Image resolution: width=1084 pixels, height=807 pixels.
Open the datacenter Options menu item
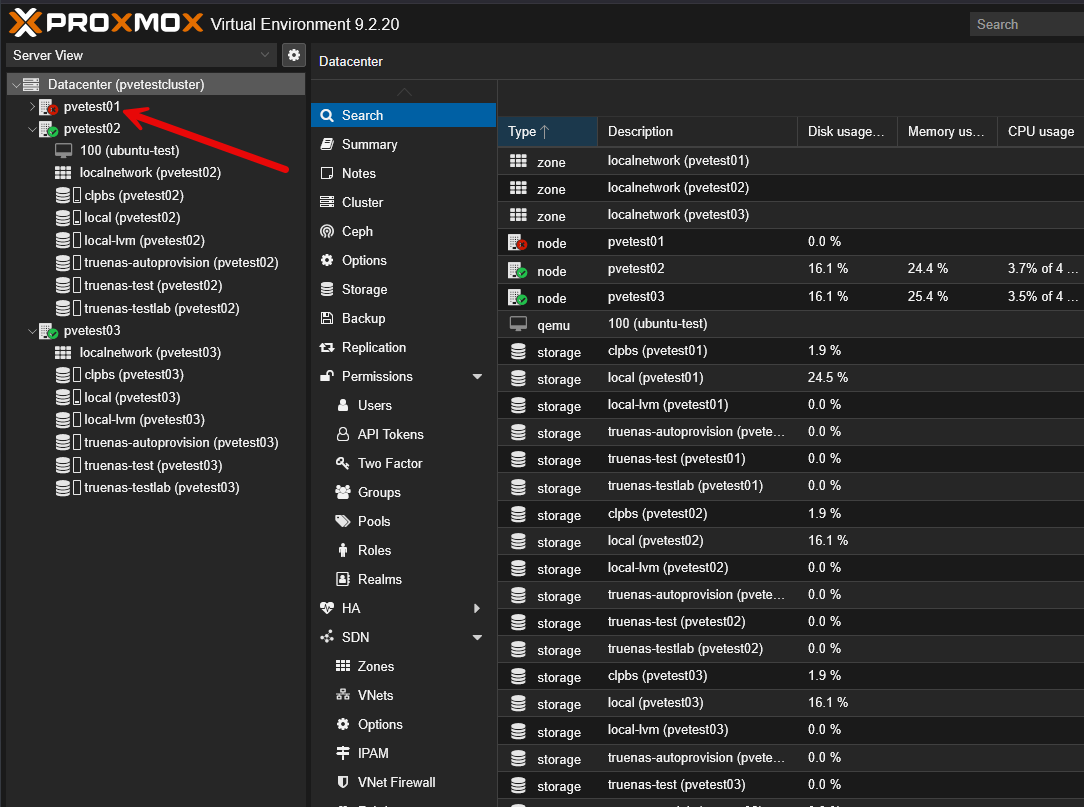[x=404, y=261]
